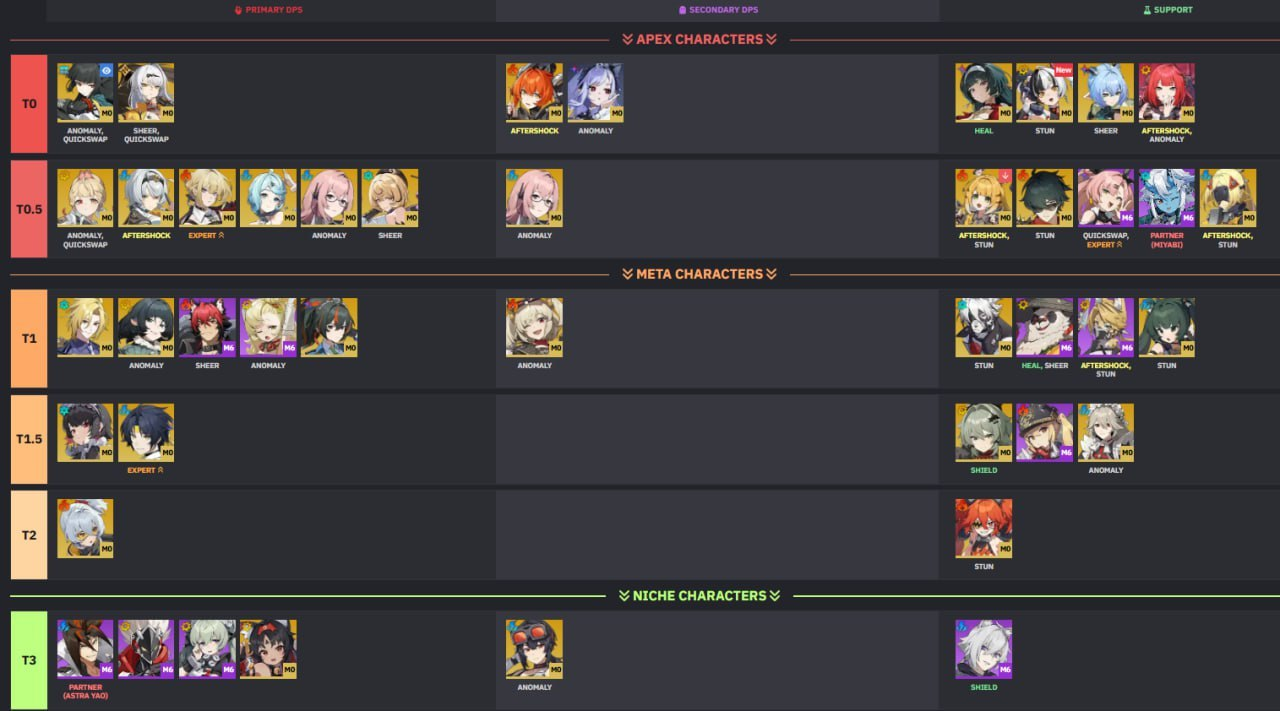1280x711 pixels.
Task: Click the goggles-wearing Anomaly character in T3
Action: click(x=534, y=648)
